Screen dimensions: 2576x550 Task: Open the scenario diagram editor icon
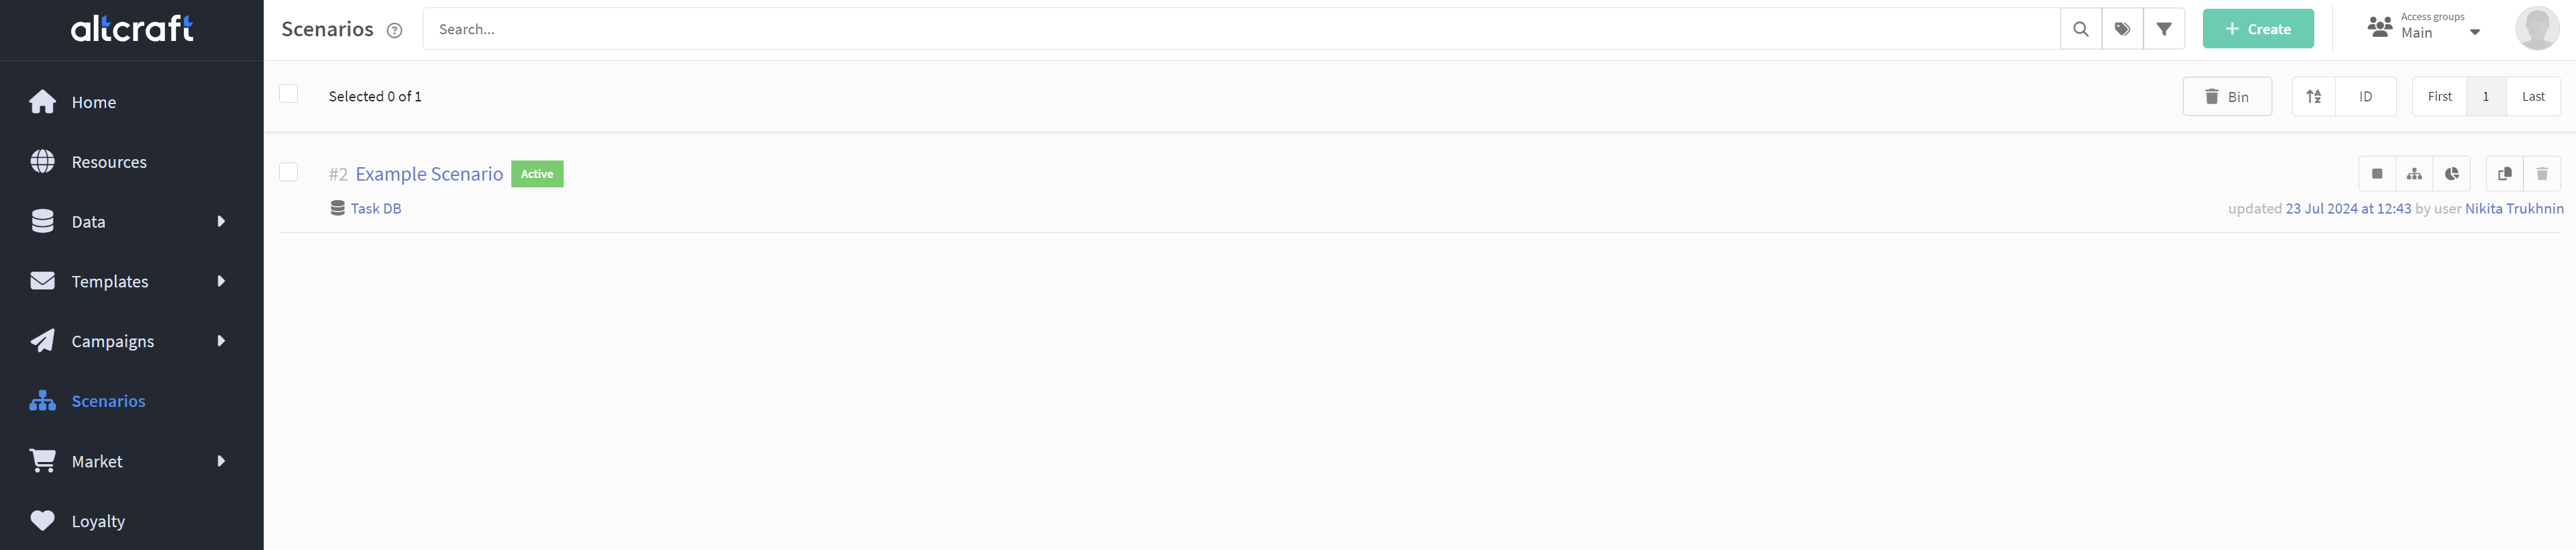pyautogui.click(x=2414, y=174)
